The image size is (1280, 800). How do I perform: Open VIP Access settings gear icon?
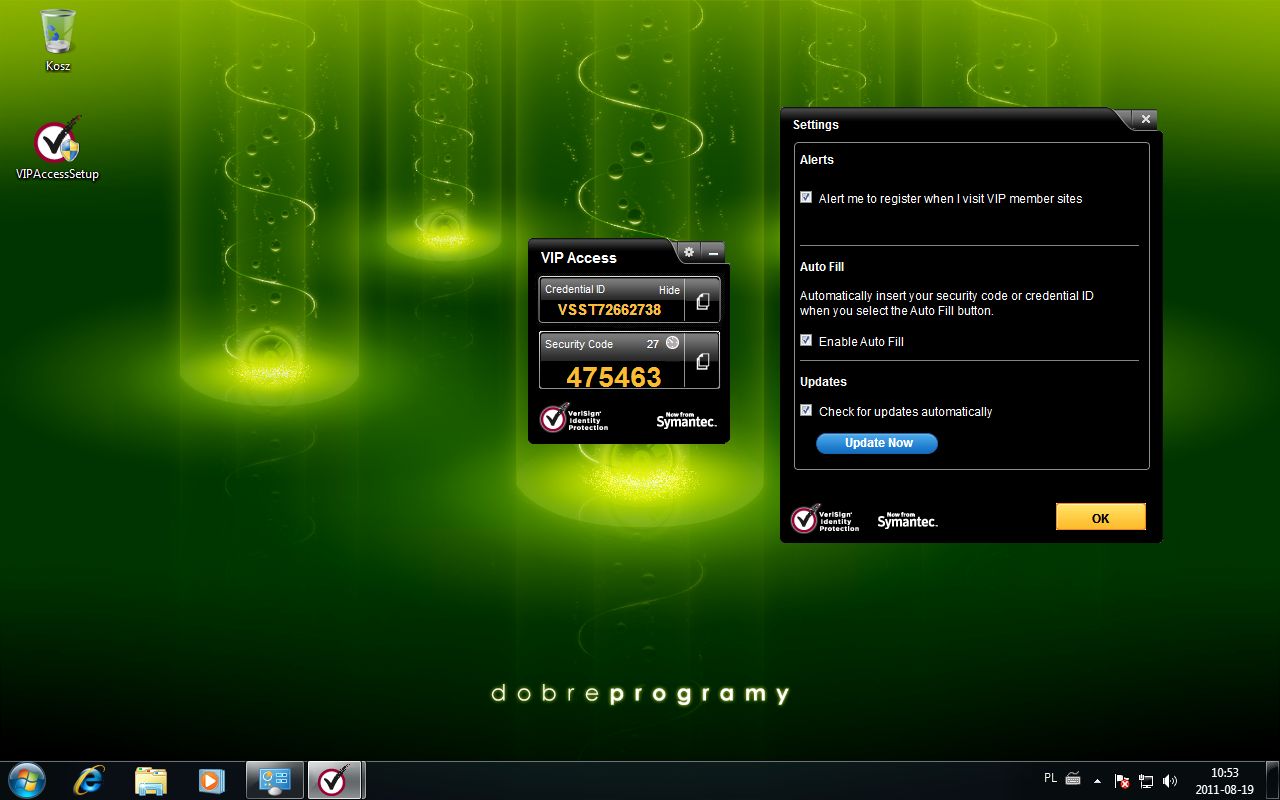pyautogui.click(x=689, y=252)
